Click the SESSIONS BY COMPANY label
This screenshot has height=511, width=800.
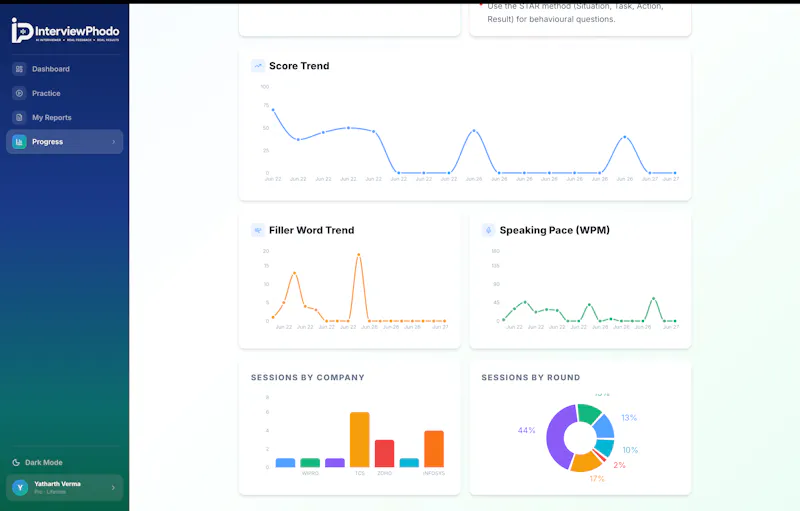(308, 377)
